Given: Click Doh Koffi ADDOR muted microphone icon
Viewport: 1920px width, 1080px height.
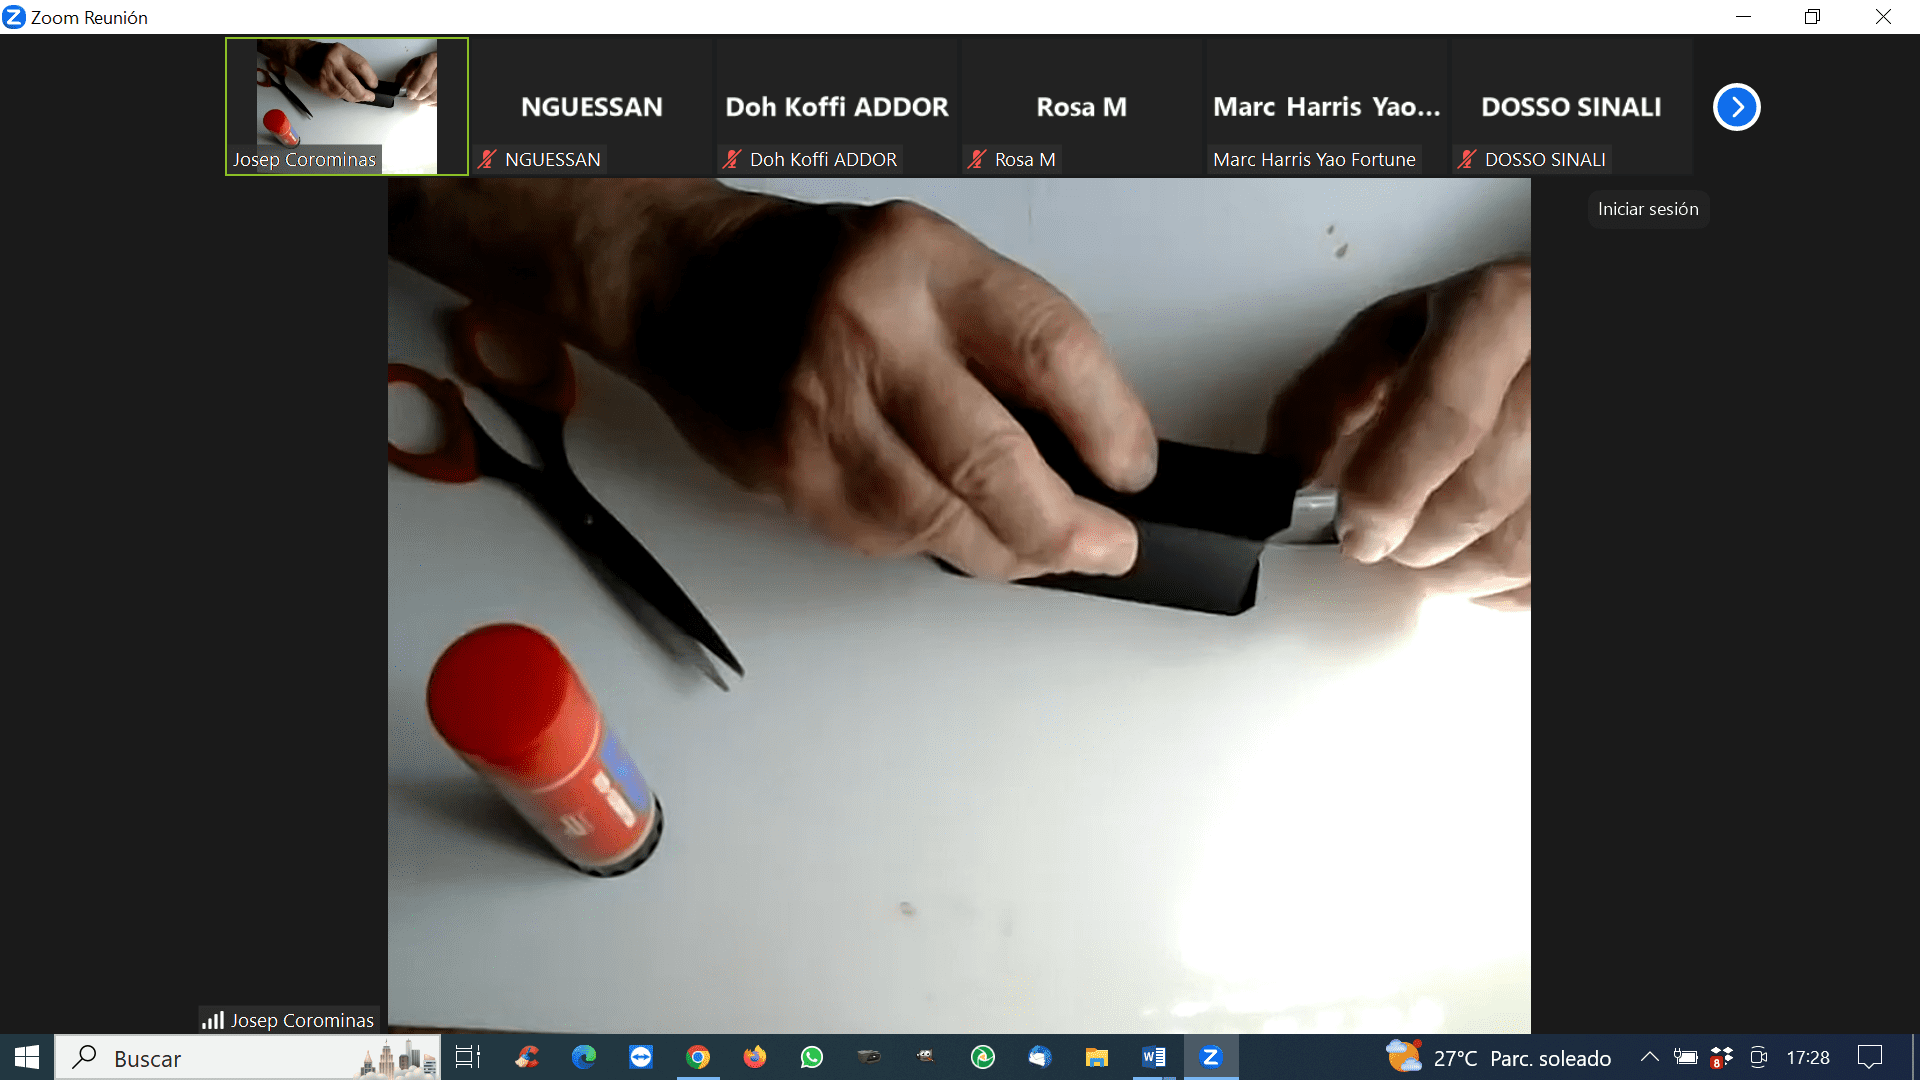Looking at the screenshot, I should pos(732,159).
